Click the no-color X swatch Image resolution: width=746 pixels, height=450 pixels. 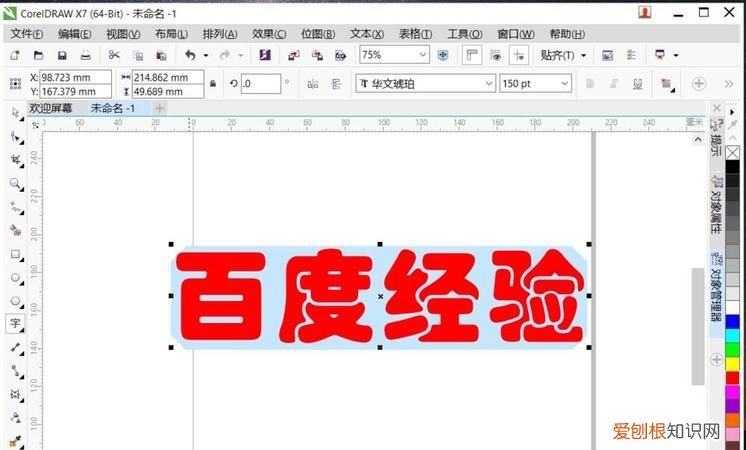click(733, 153)
